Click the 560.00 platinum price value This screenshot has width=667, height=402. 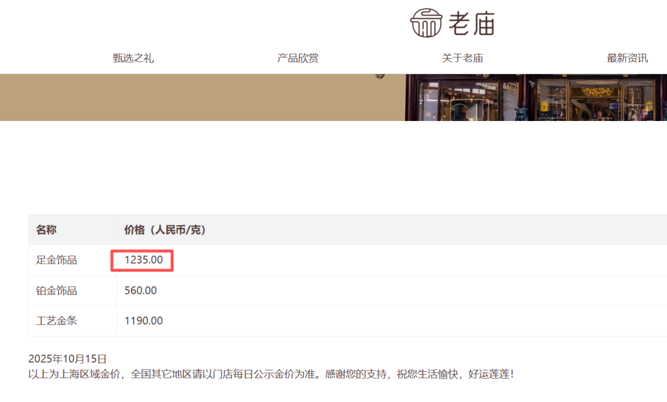click(x=140, y=291)
